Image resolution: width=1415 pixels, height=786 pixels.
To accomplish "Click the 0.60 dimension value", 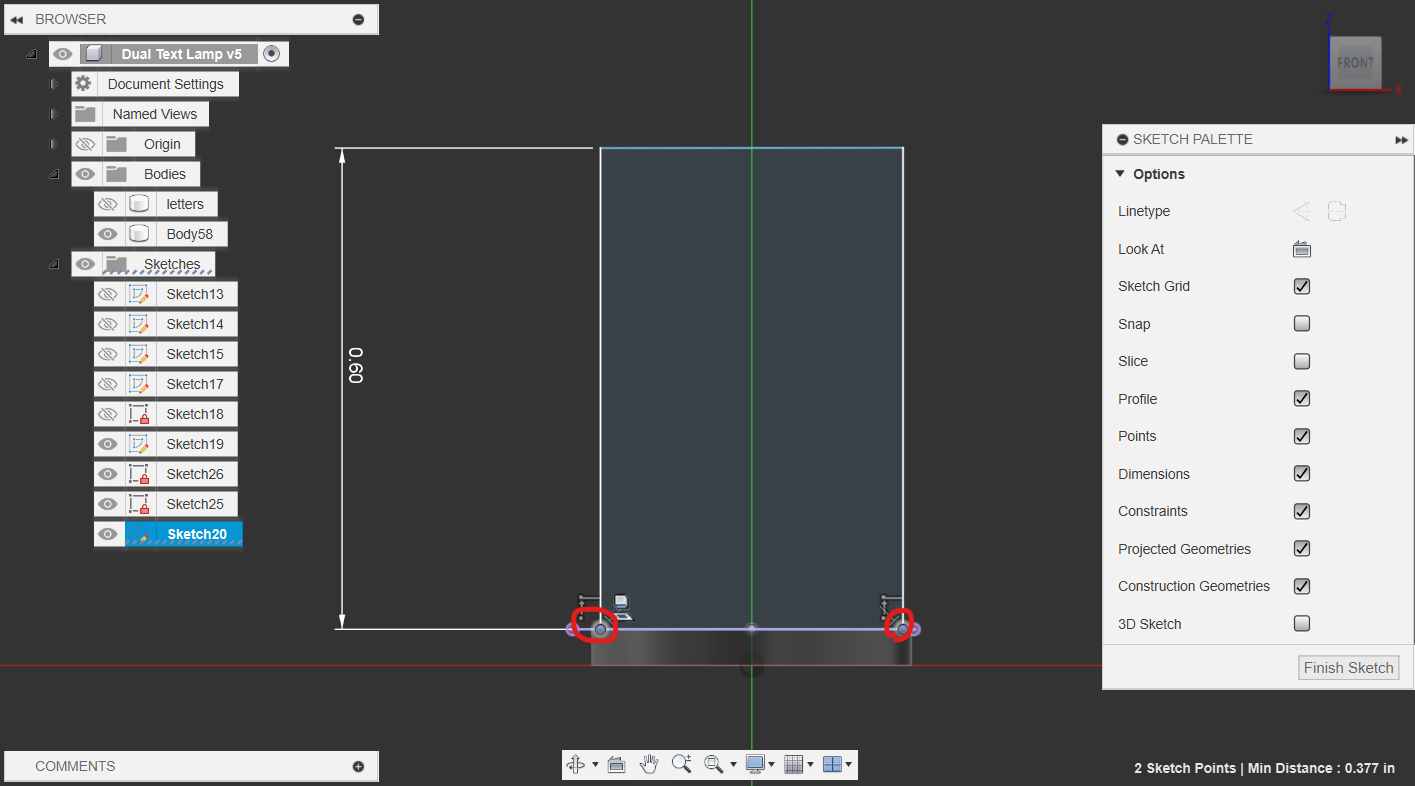I will (355, 366).
